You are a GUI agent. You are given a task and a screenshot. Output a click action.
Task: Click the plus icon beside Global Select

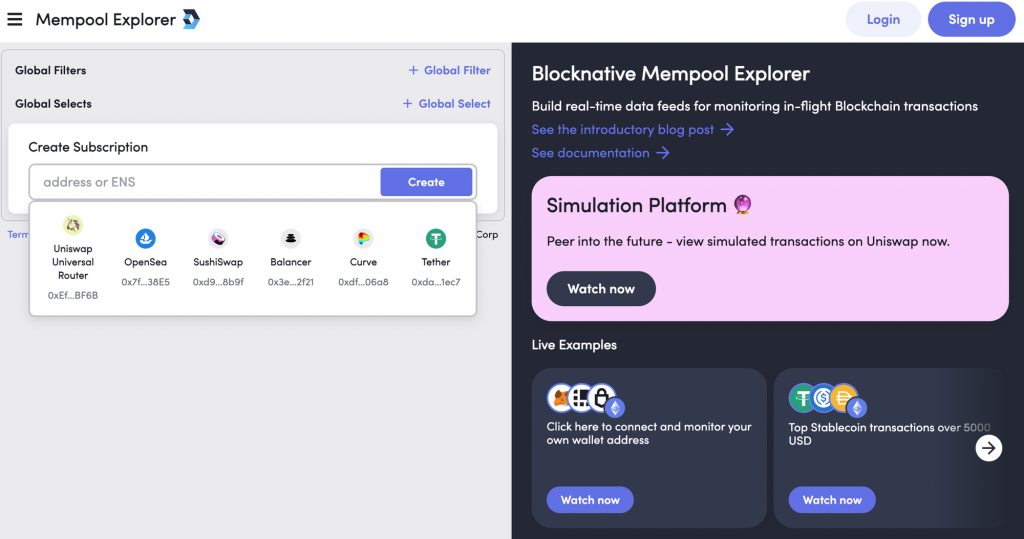click(x=408, y=103)
